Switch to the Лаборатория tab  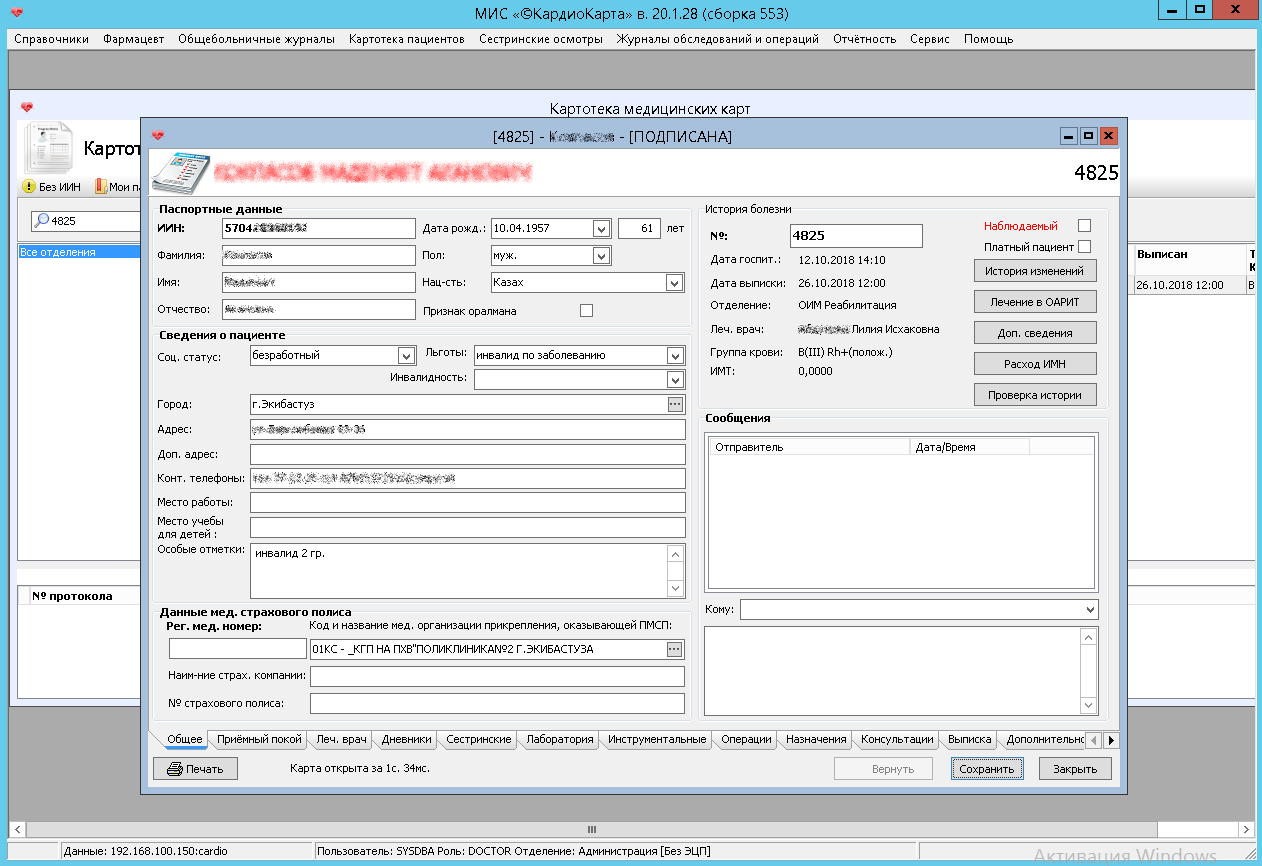coord(560,740)
